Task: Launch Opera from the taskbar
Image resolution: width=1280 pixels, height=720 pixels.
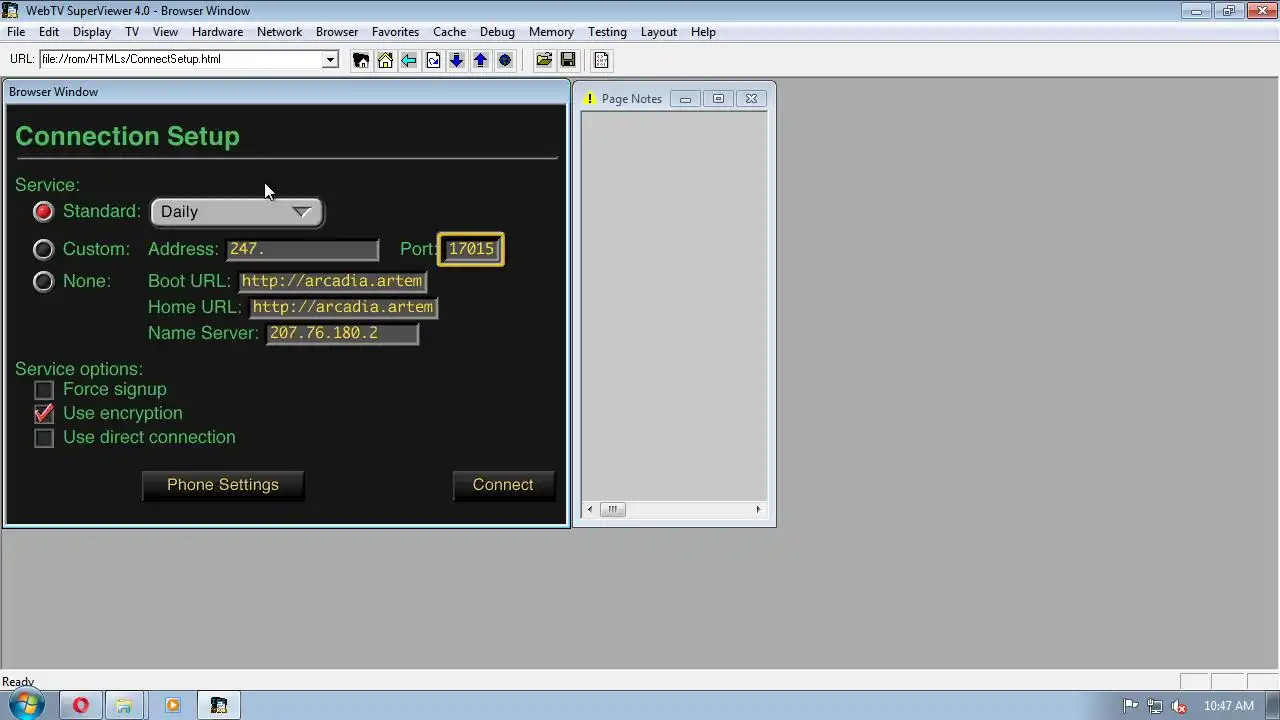Action: 81,705
